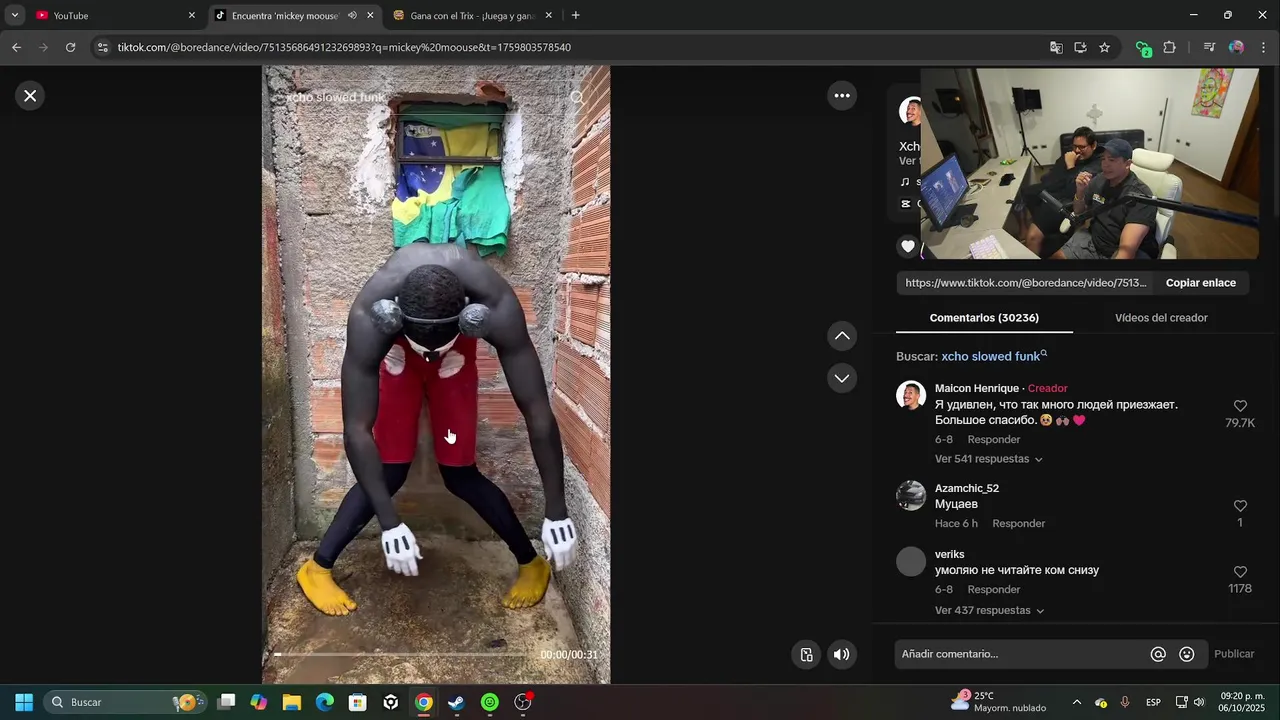Screen dimensions: 1280x720
Task: Open Steam from the taskbar
Action: pos(456,702)
